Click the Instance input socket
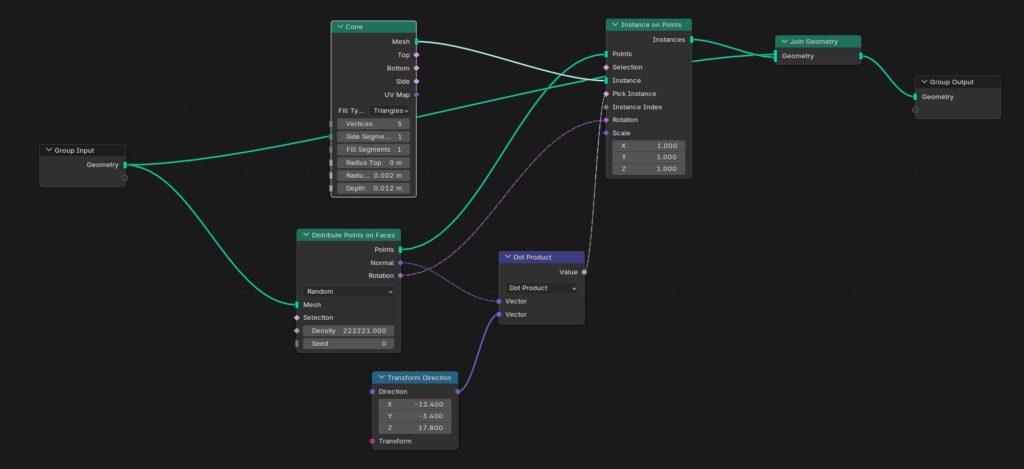Viewport: 1024px width, 469px height. coord(606,80)
